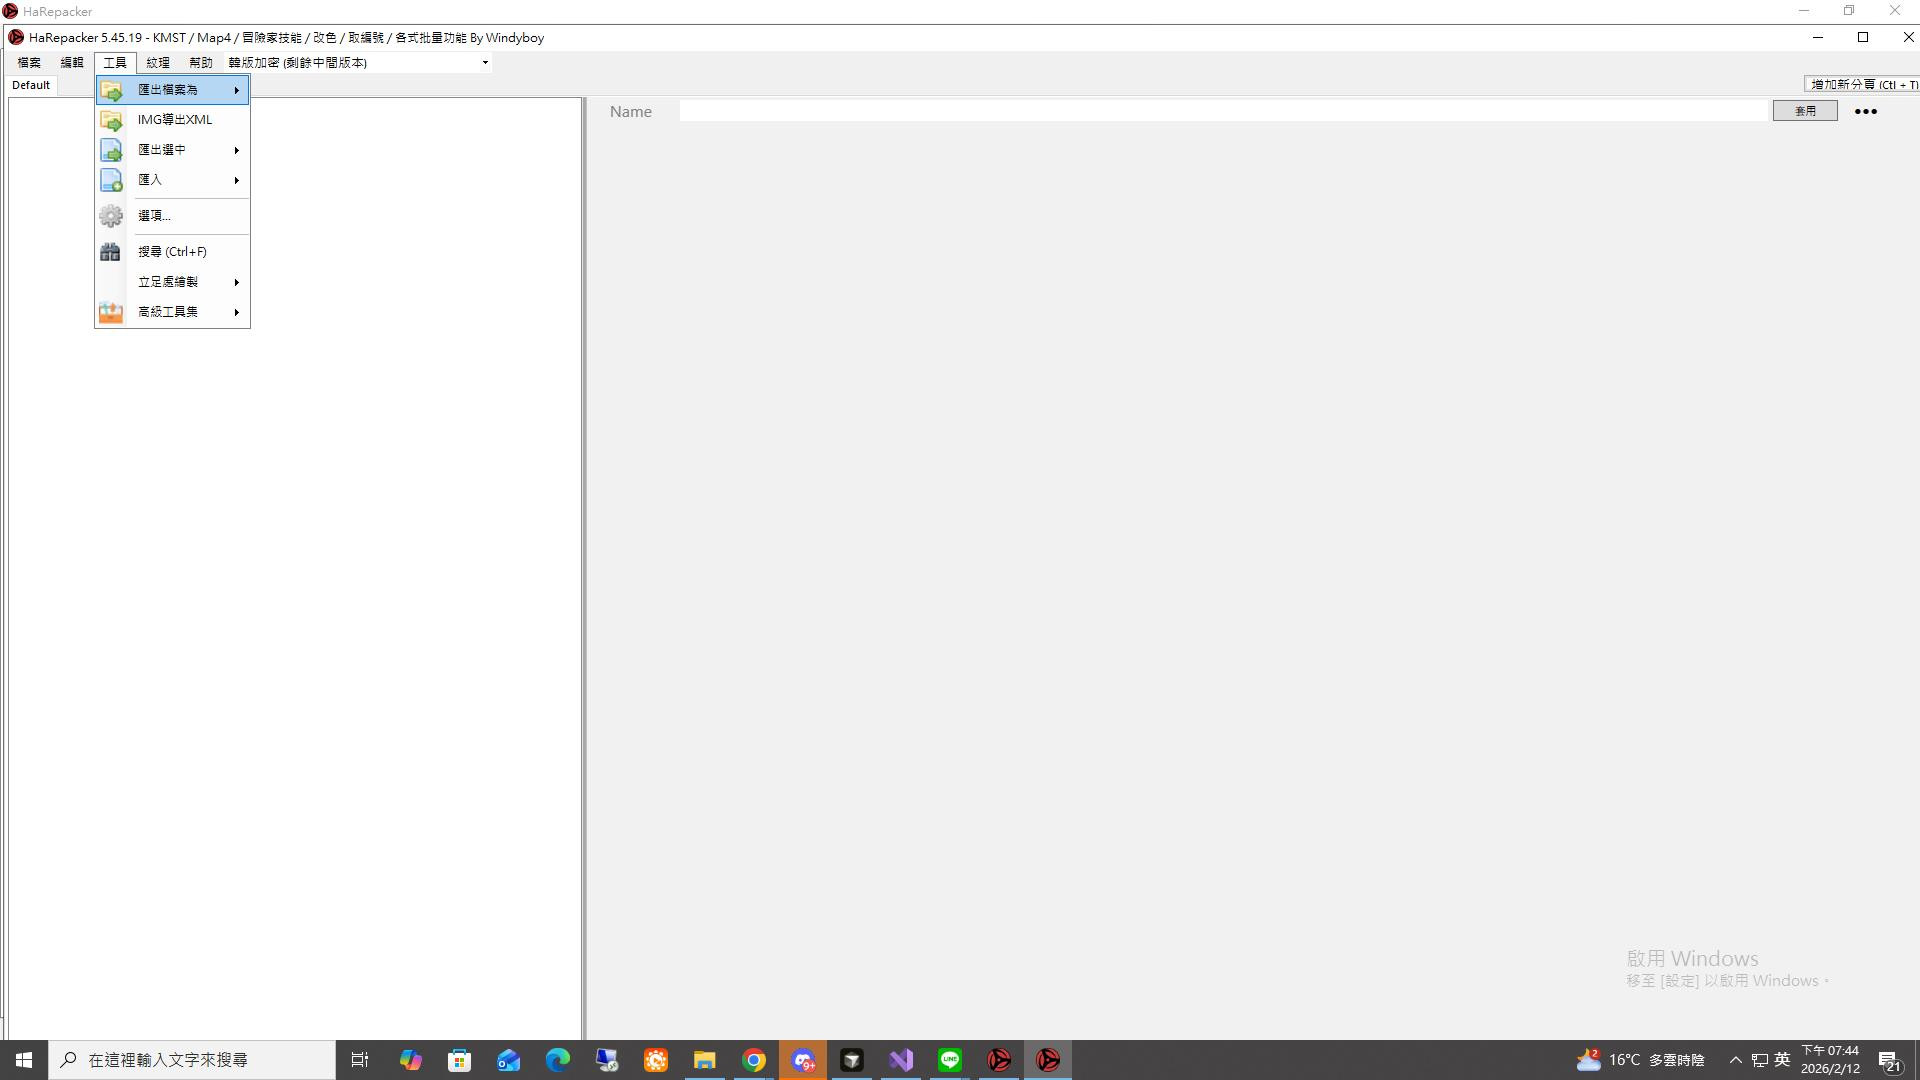Open the orange media player taskbar icon
Image resolution: width=1920 pixels, height=1080 pixels.
click(x=655, y=1060)
